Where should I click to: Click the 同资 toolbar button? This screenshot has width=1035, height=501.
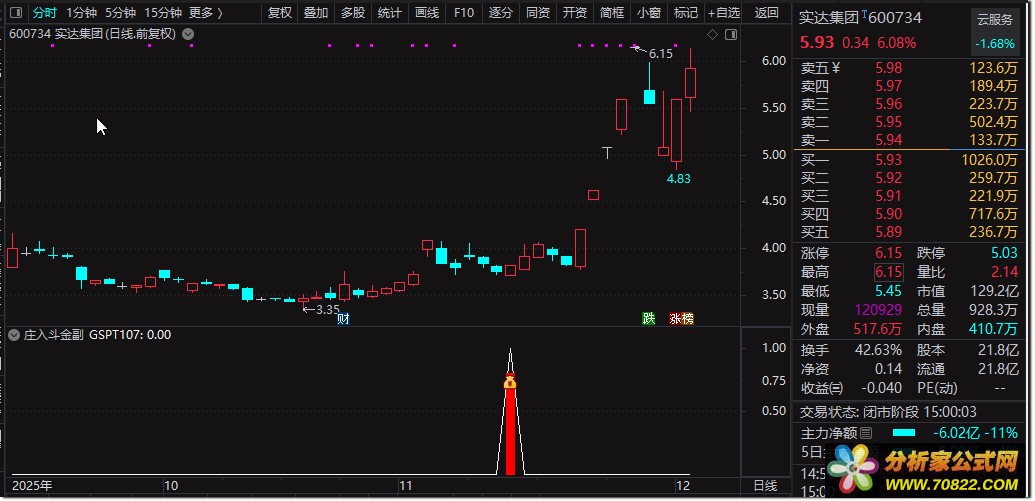point(538,13)
